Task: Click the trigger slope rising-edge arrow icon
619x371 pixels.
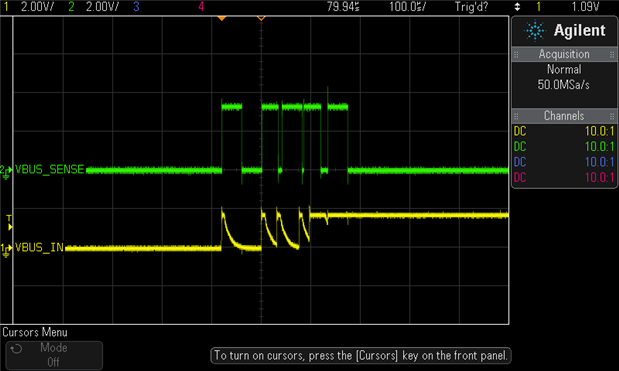Action: pyautogui.click(x=517, y=6)
